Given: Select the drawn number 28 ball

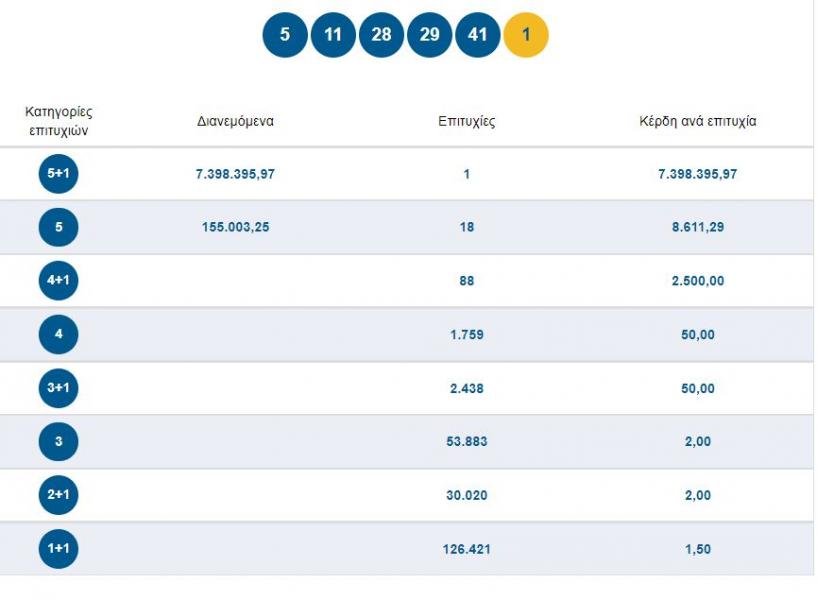Looking at the screenshot, I should click(x=381, y=35).
